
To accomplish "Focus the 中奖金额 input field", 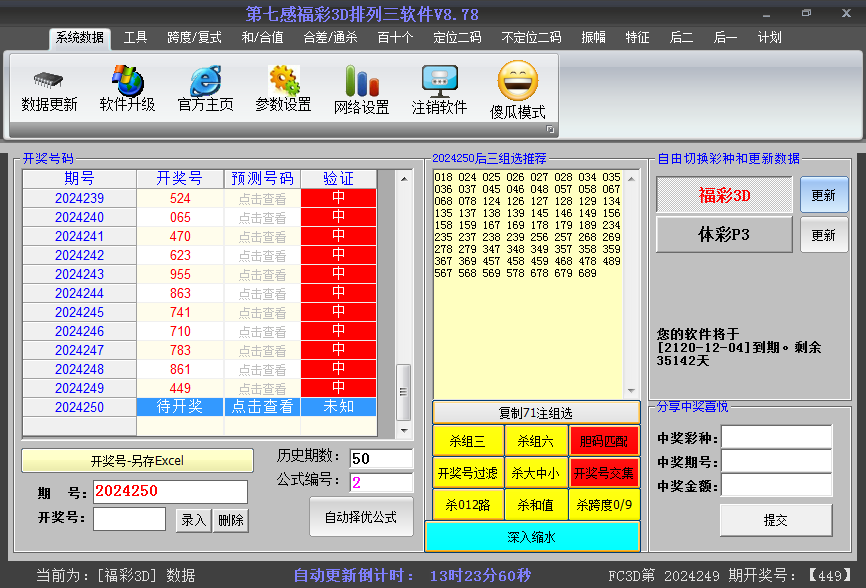I will pyautogui.click(x=777, y=485).
